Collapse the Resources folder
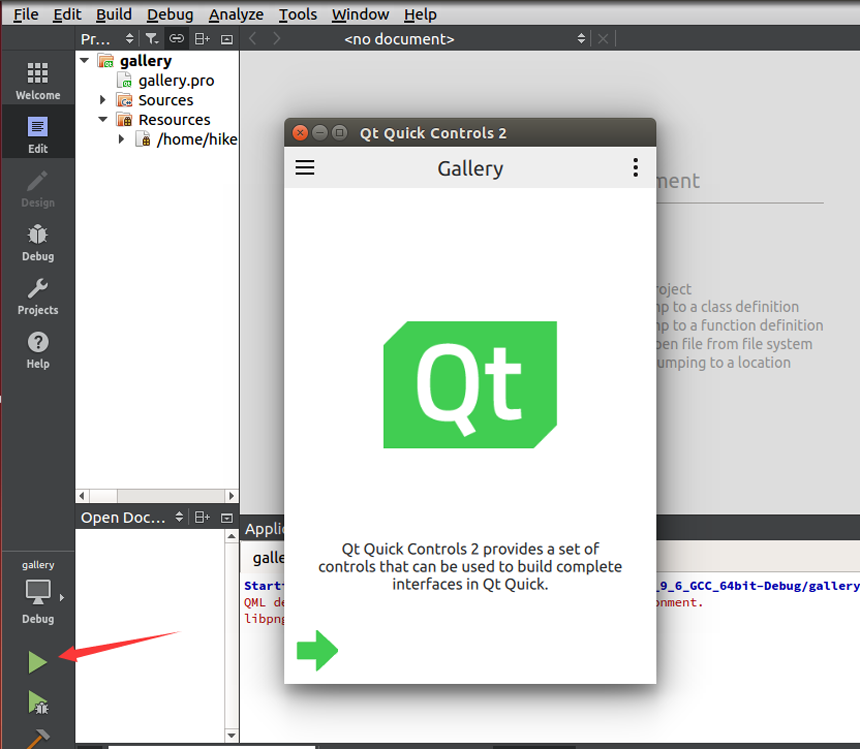860x749 pixels. pos(103,120)
